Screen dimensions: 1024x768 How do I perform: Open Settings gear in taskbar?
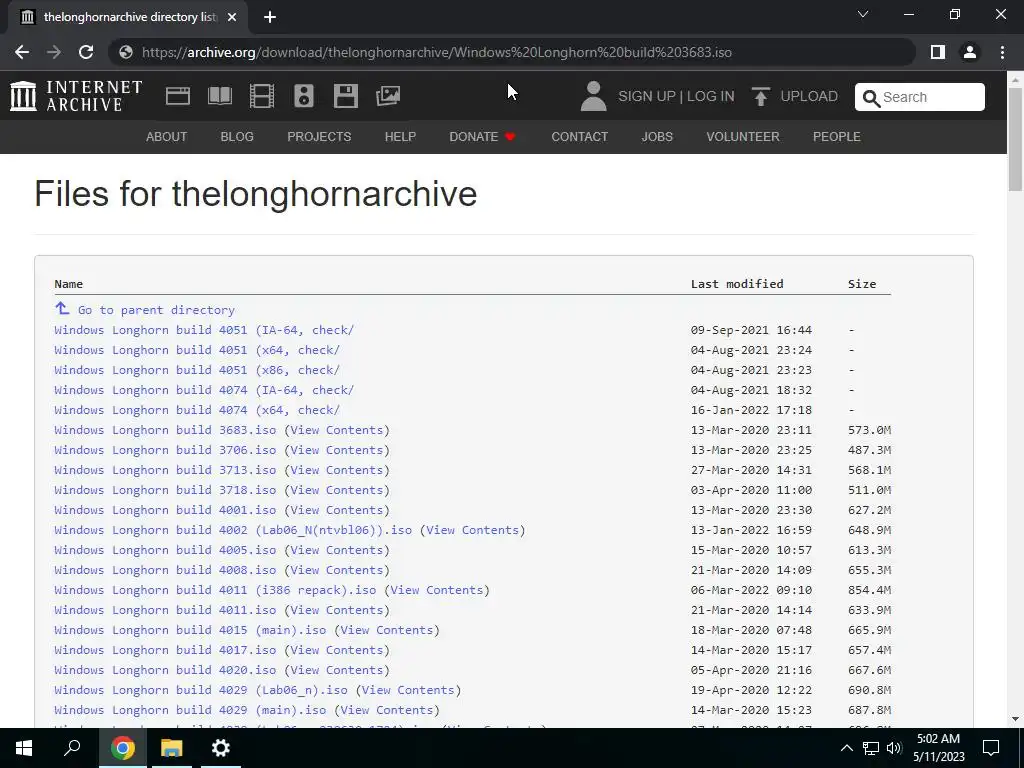(x=221, y=748)
